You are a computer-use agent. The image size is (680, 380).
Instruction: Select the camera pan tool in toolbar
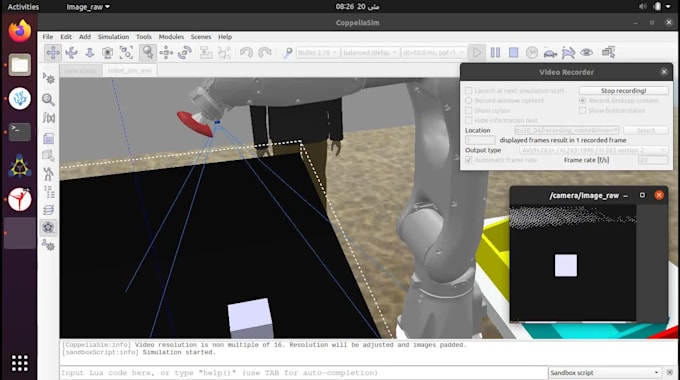[53, 52]
